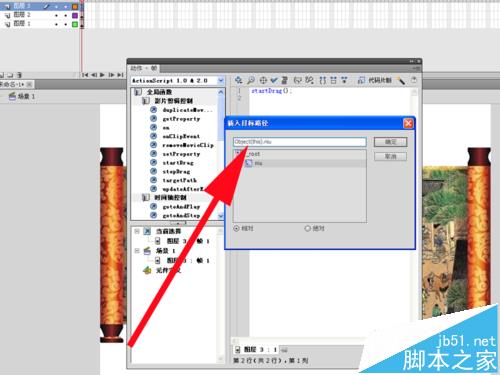Click the pin script icon beside 图层 3 : 1
The image size is (500, 375).
click(284, 349)
